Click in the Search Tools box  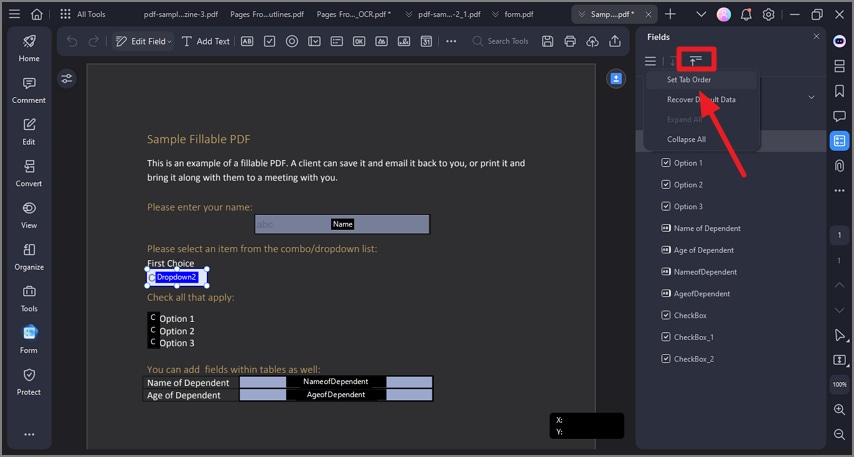501,41
